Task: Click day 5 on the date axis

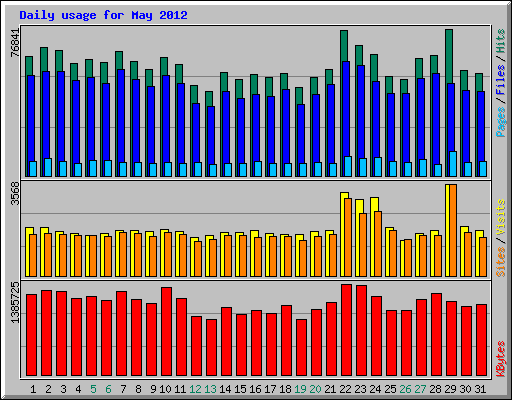Action: click(93, 389)
